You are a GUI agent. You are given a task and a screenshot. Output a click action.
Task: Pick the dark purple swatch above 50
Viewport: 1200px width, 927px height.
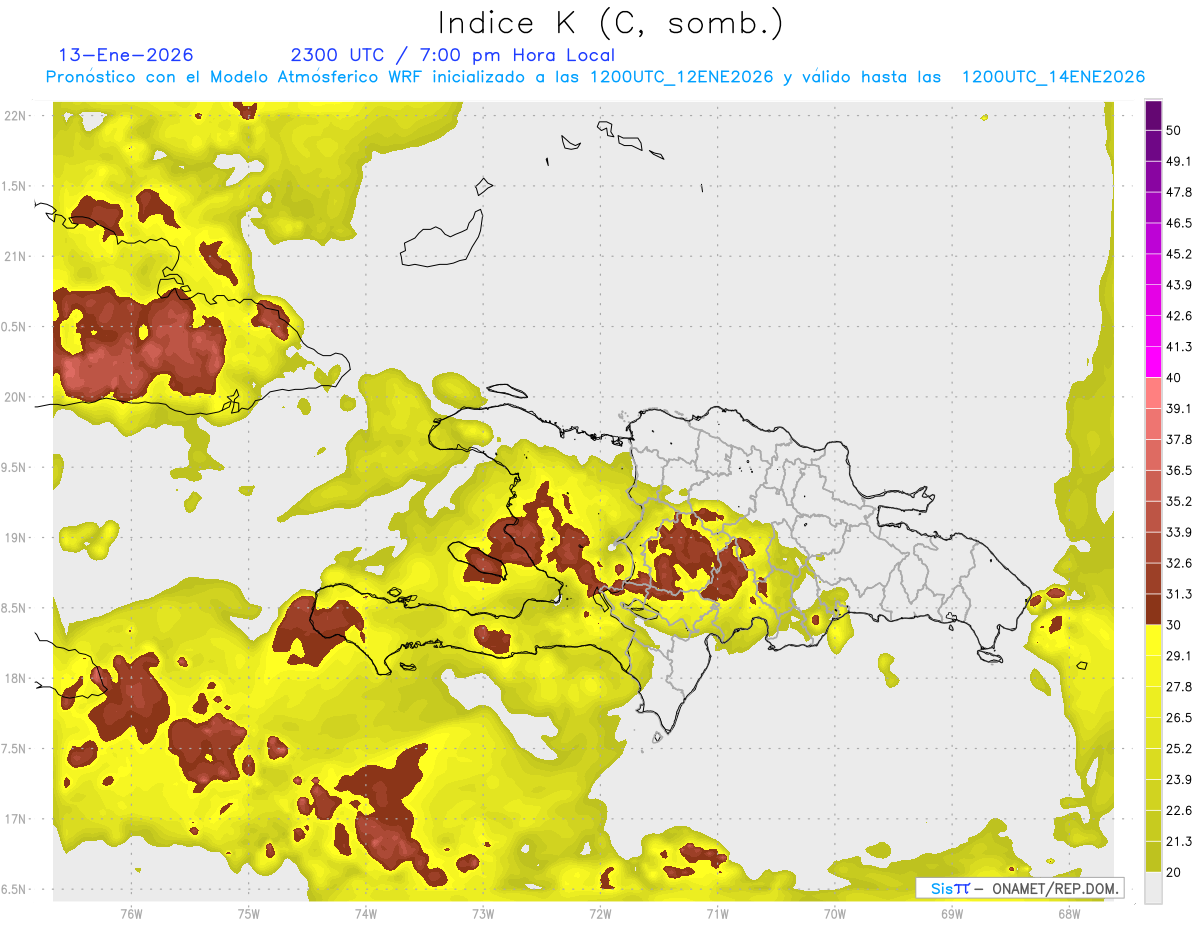pyautogui.click(x=1153, y=116)
